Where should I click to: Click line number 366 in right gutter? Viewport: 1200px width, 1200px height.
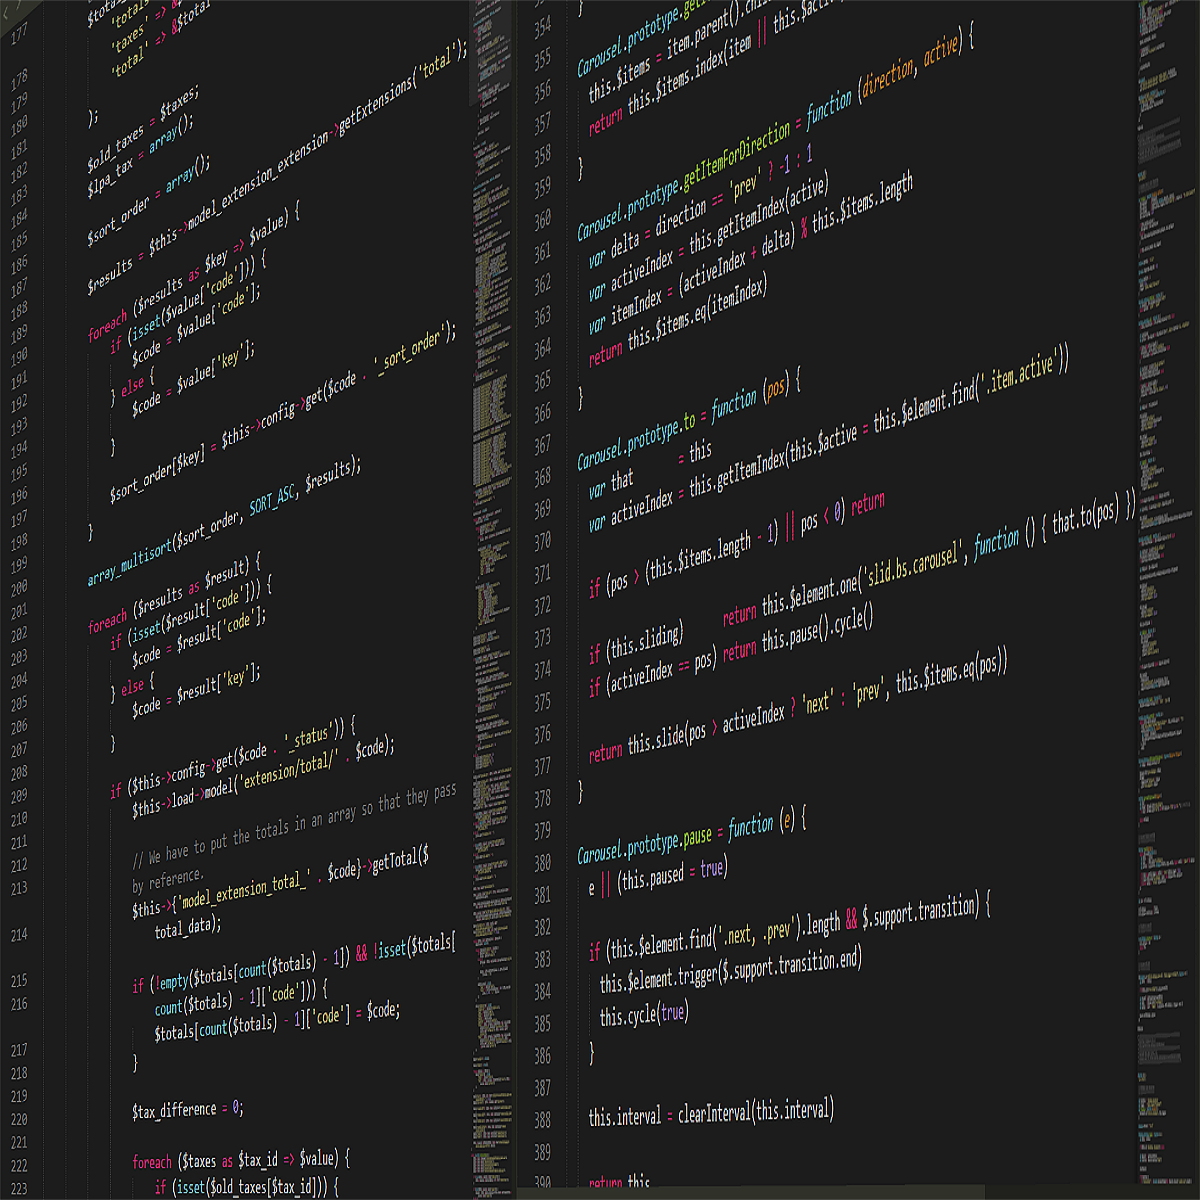pos(542,413)
